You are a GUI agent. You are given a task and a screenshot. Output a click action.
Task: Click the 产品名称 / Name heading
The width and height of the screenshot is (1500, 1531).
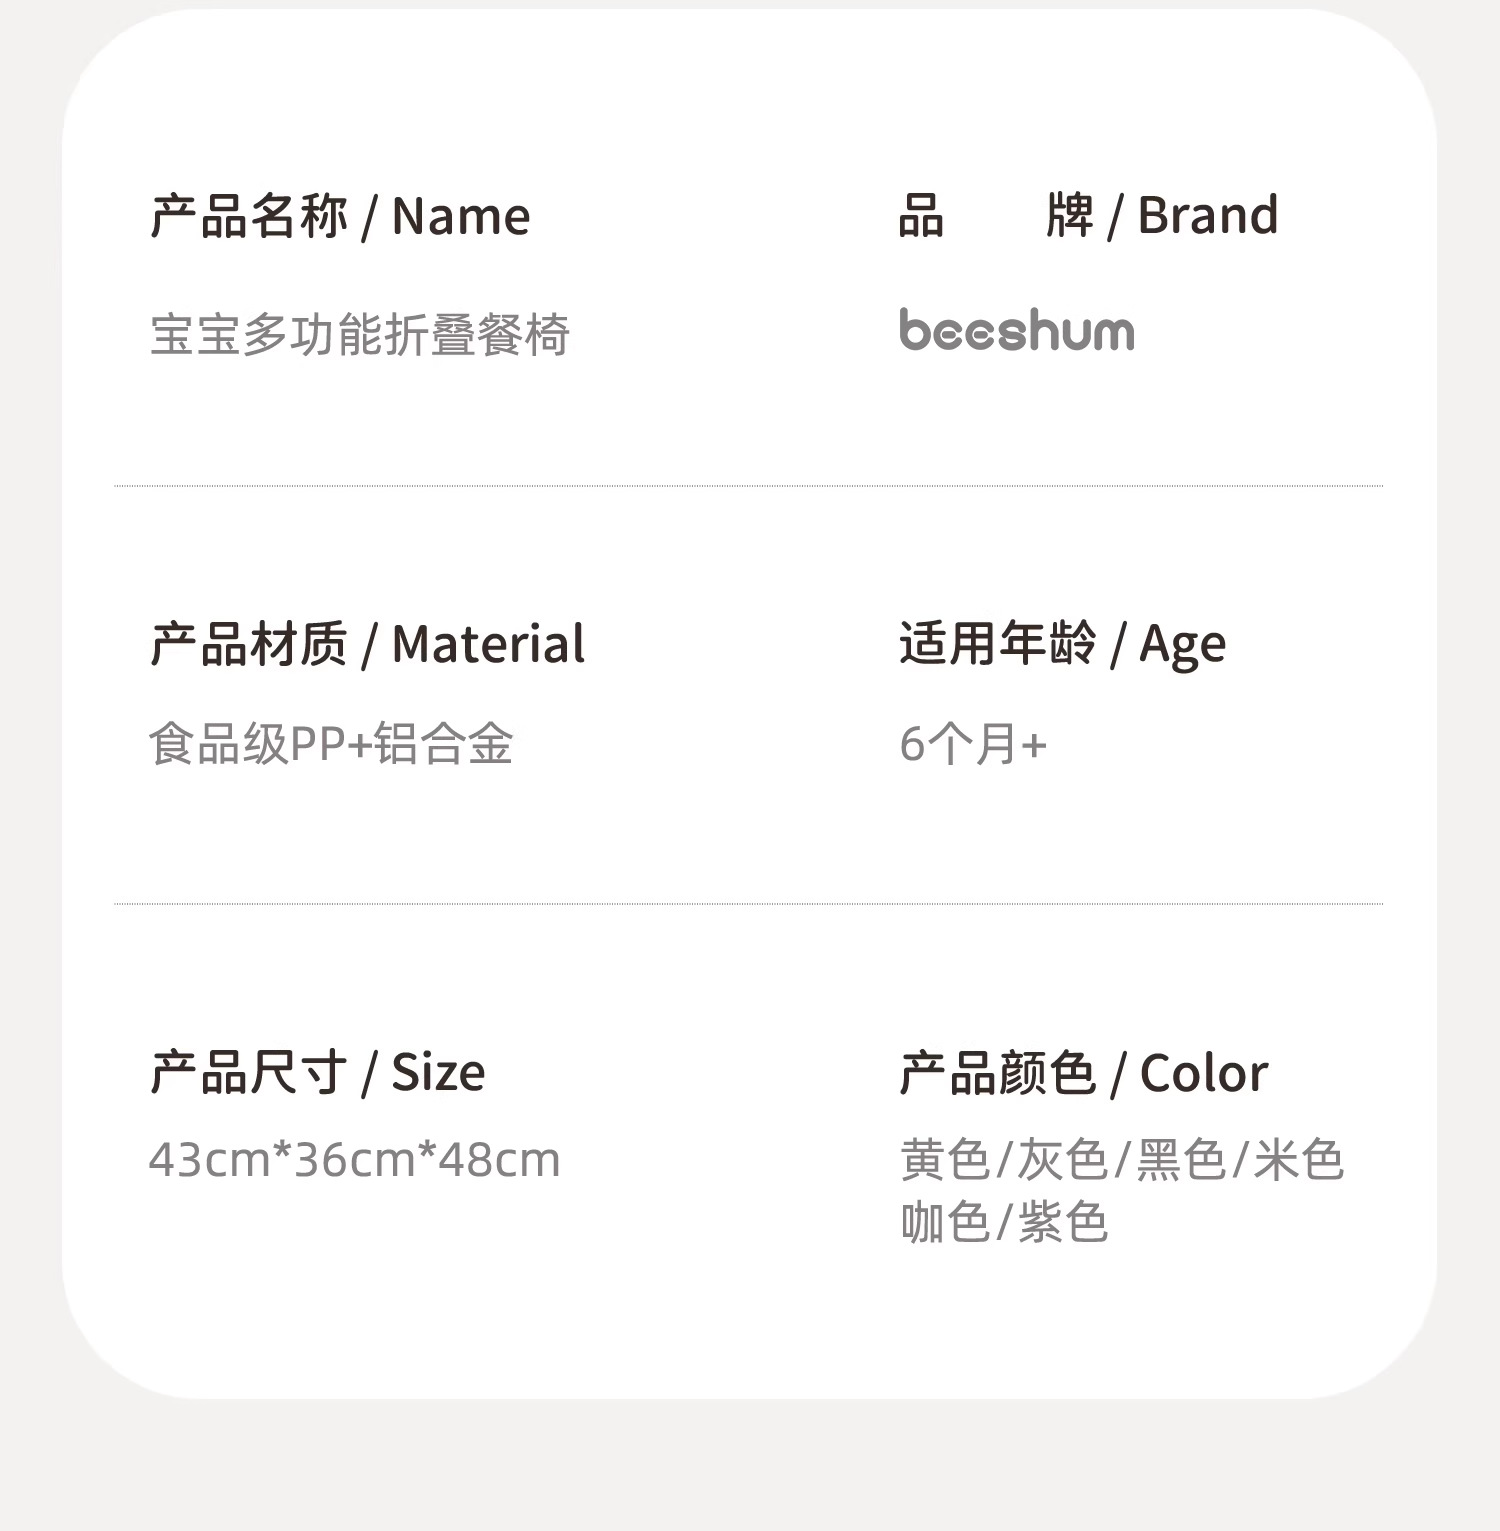click(340, 216)
